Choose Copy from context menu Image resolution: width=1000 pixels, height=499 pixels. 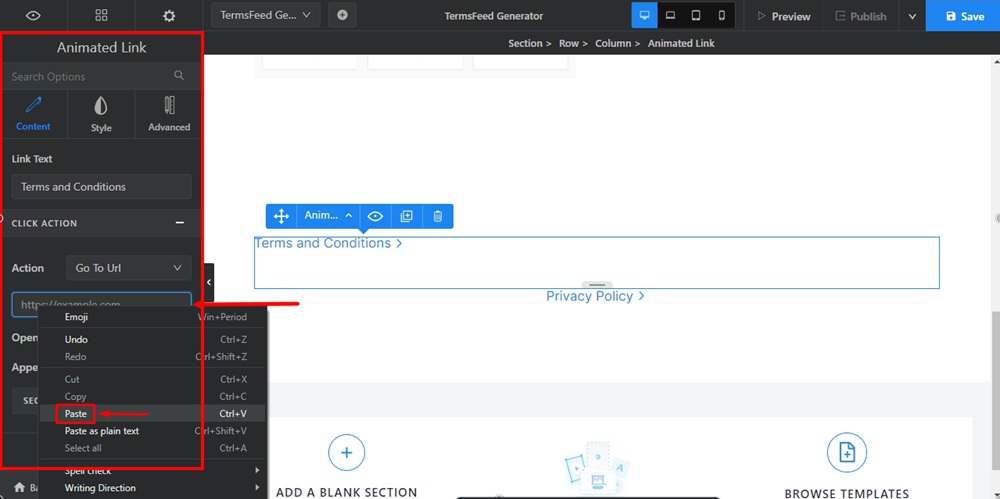tap(152, 396)
